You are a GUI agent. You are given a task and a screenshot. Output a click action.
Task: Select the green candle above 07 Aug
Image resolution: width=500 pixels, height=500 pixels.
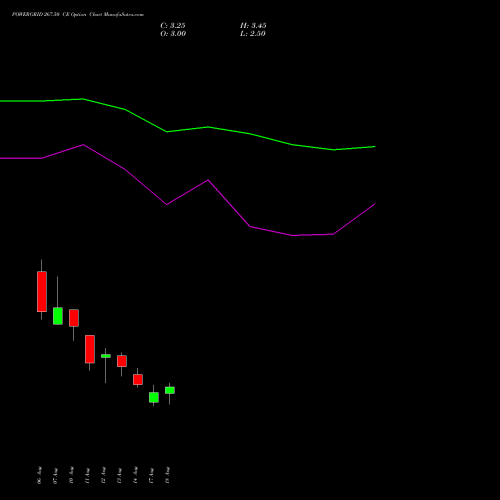tap(58, 316)
